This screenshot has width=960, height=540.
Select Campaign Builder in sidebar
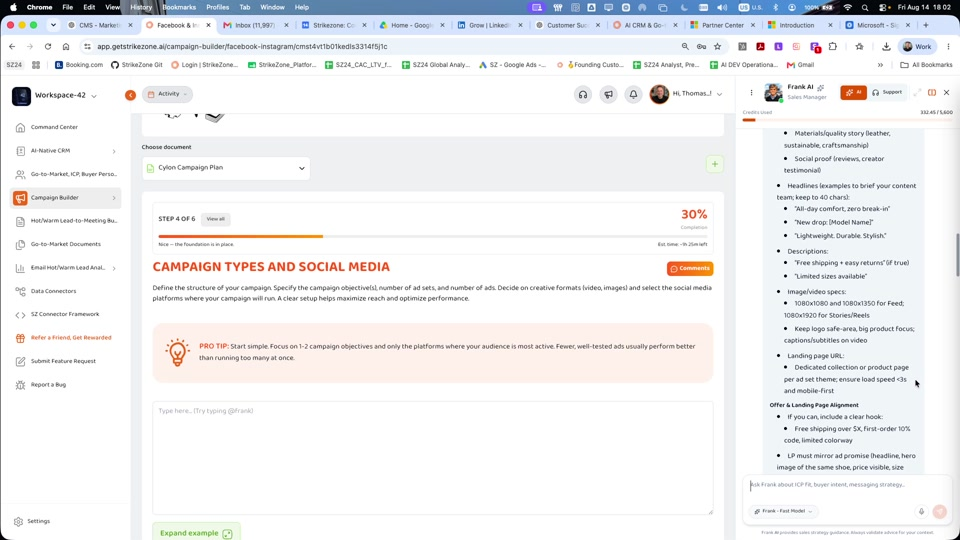point(66,198)
